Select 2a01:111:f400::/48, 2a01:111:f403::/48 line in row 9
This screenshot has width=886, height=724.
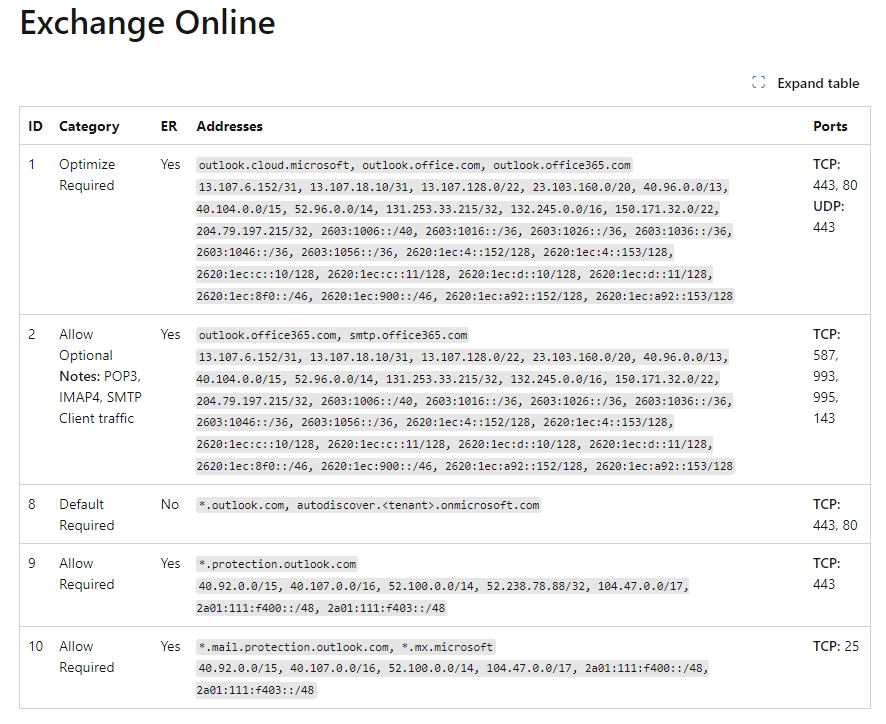[321, 608]
